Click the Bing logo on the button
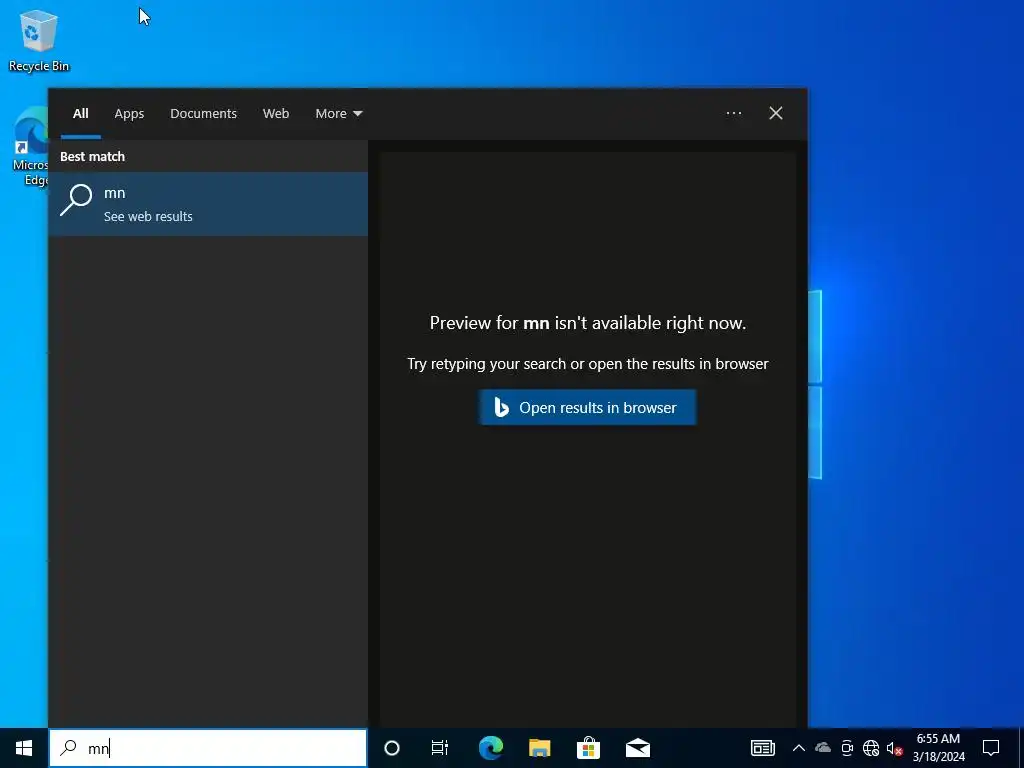1024x768 pixels. coord(501,408)
